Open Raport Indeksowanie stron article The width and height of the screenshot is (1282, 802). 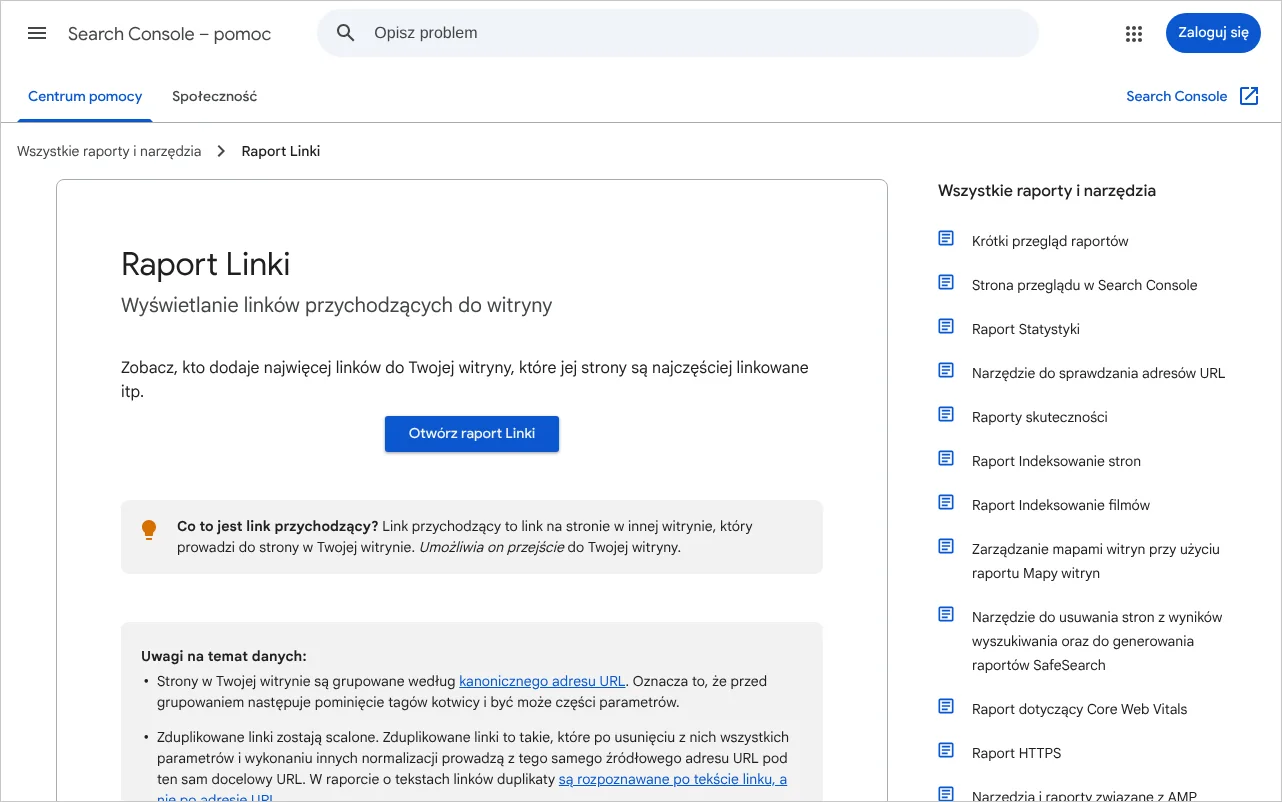point(1056,461)
